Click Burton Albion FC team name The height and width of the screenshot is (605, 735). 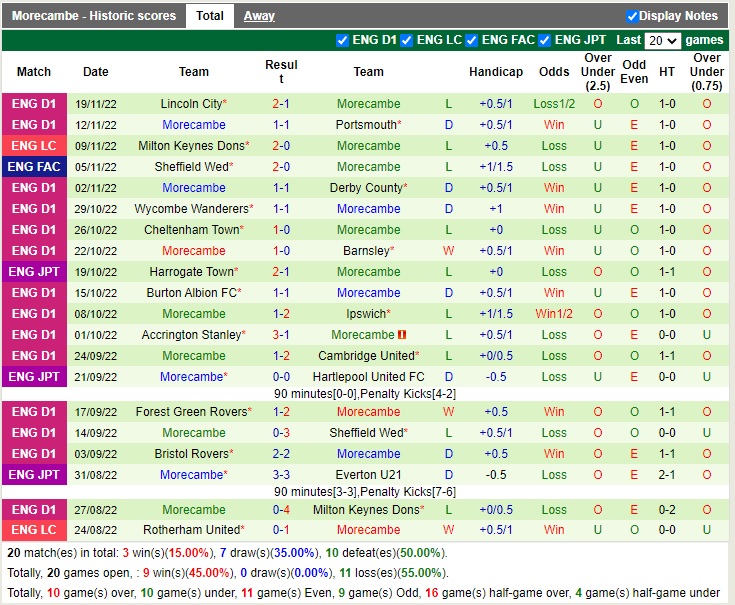tap(191, 293)
